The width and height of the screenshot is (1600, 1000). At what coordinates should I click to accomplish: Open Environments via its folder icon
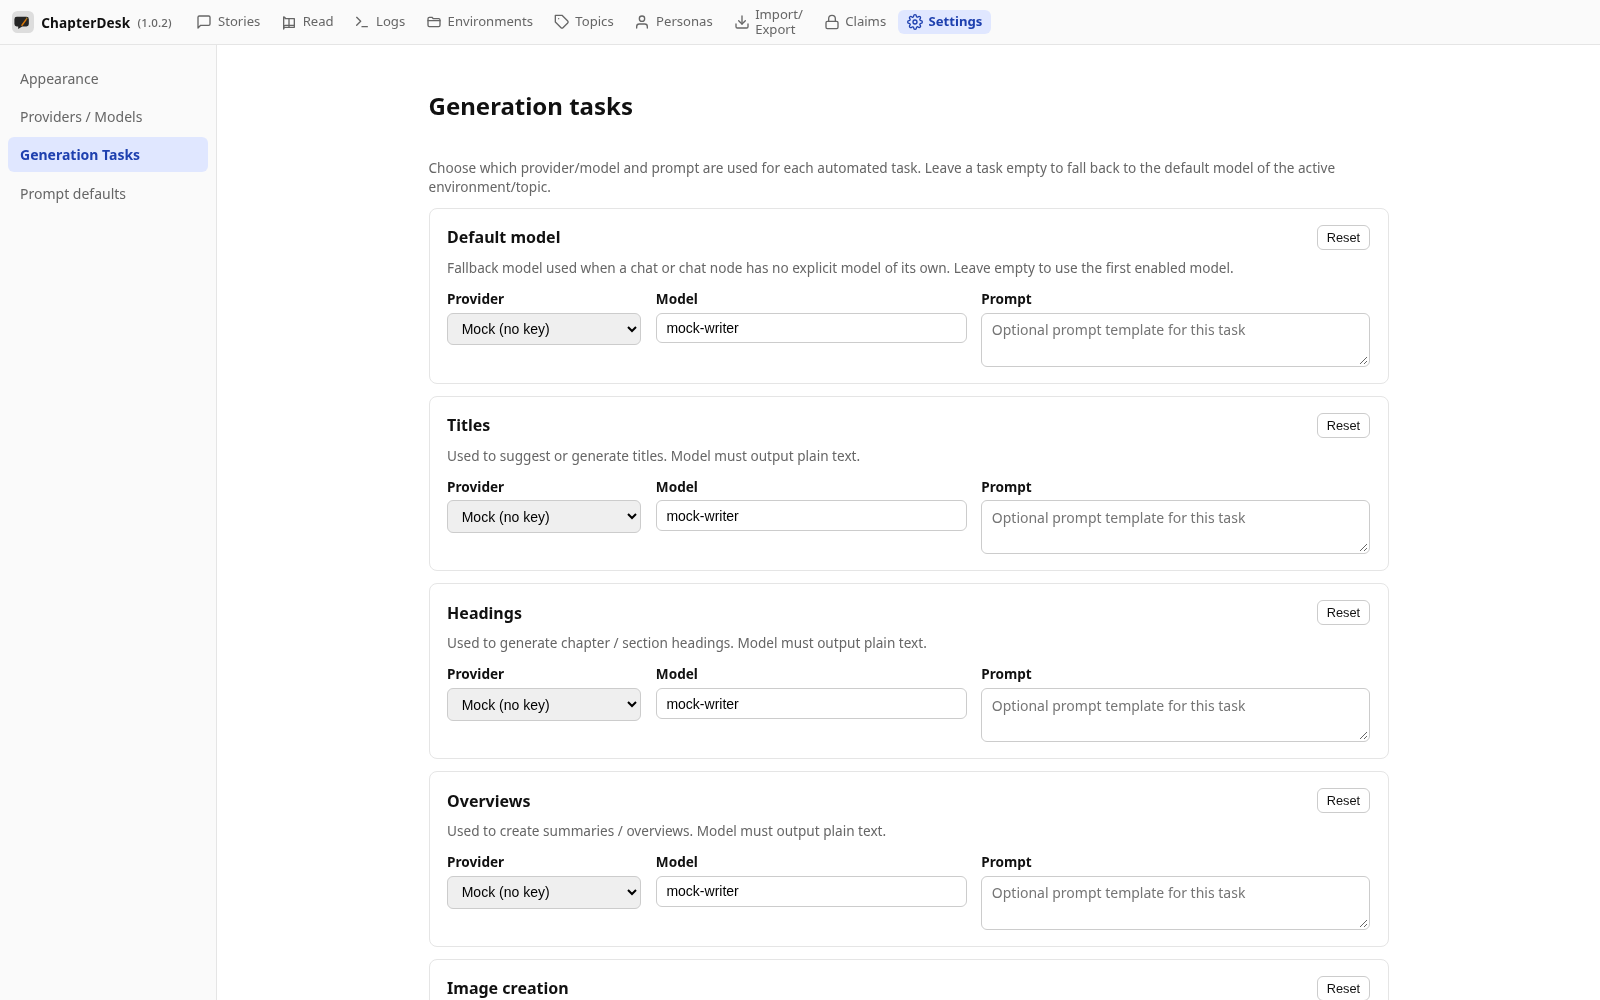click(x=434, y=22)
